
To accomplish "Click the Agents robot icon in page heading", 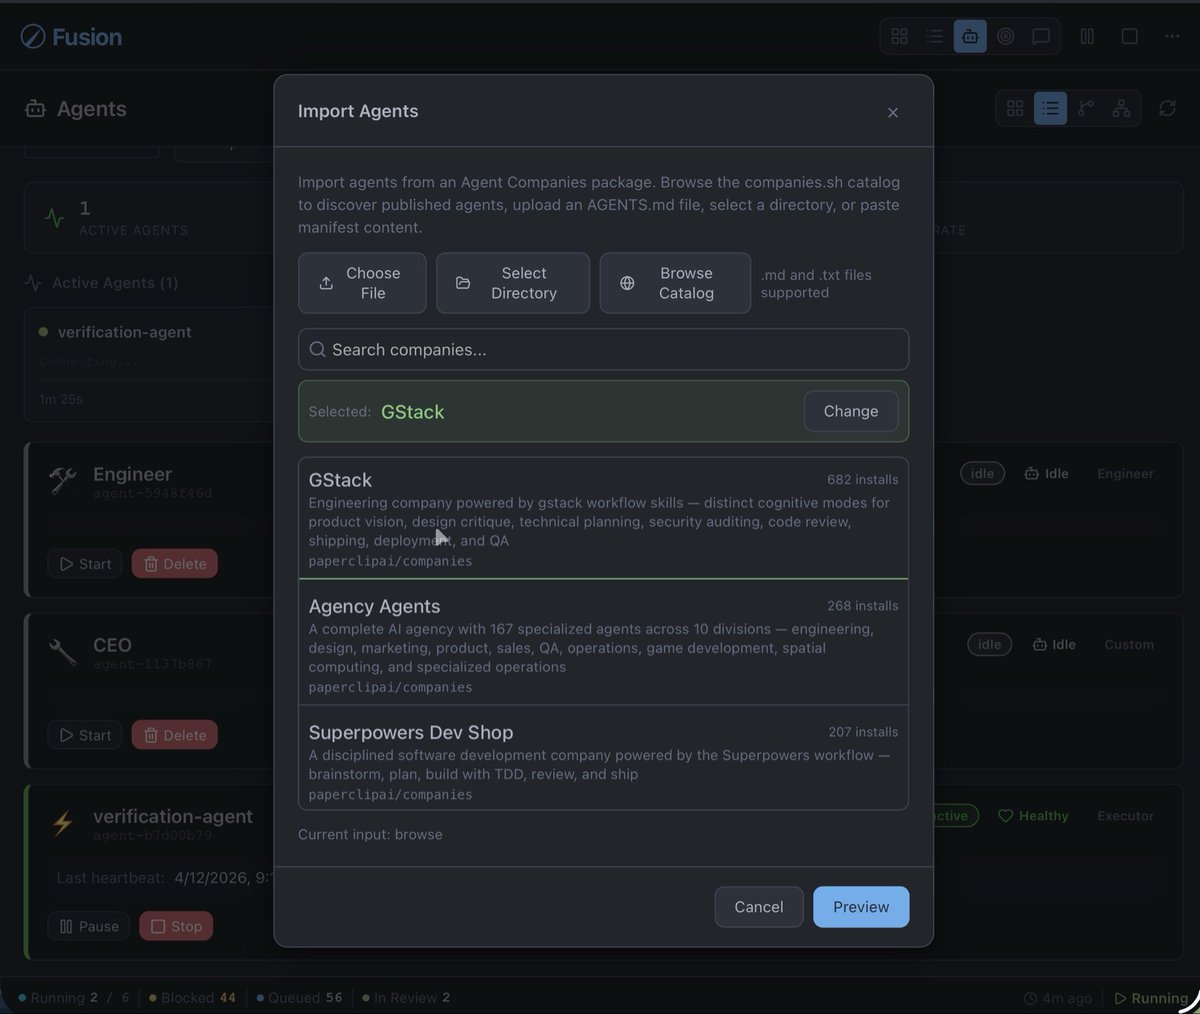I will 35,109.
